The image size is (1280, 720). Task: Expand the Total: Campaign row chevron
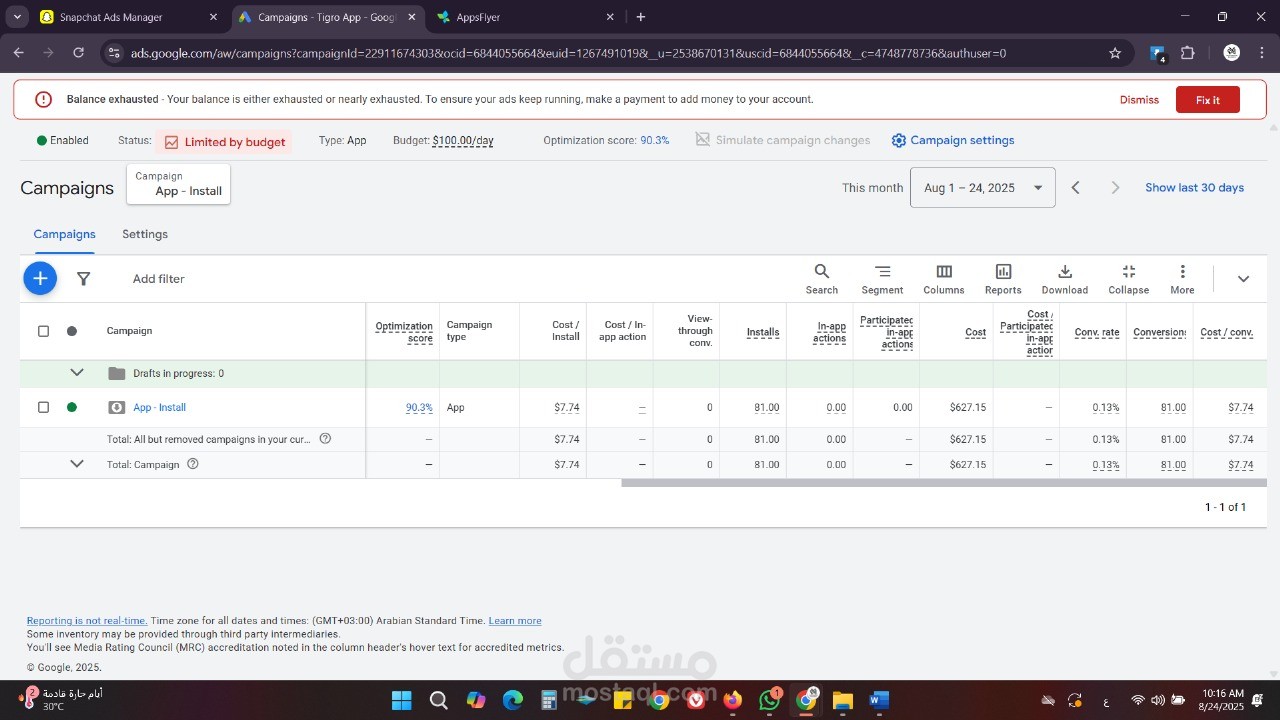click(77, 464)
